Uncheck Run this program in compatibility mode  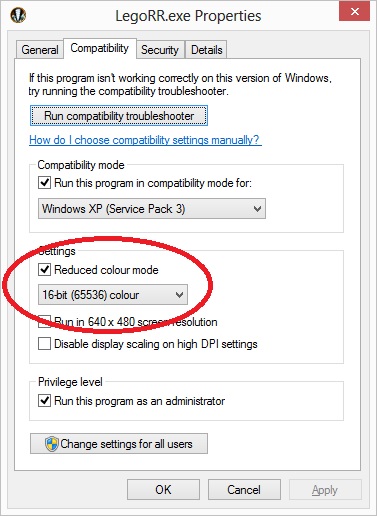[x=44, y=183]
